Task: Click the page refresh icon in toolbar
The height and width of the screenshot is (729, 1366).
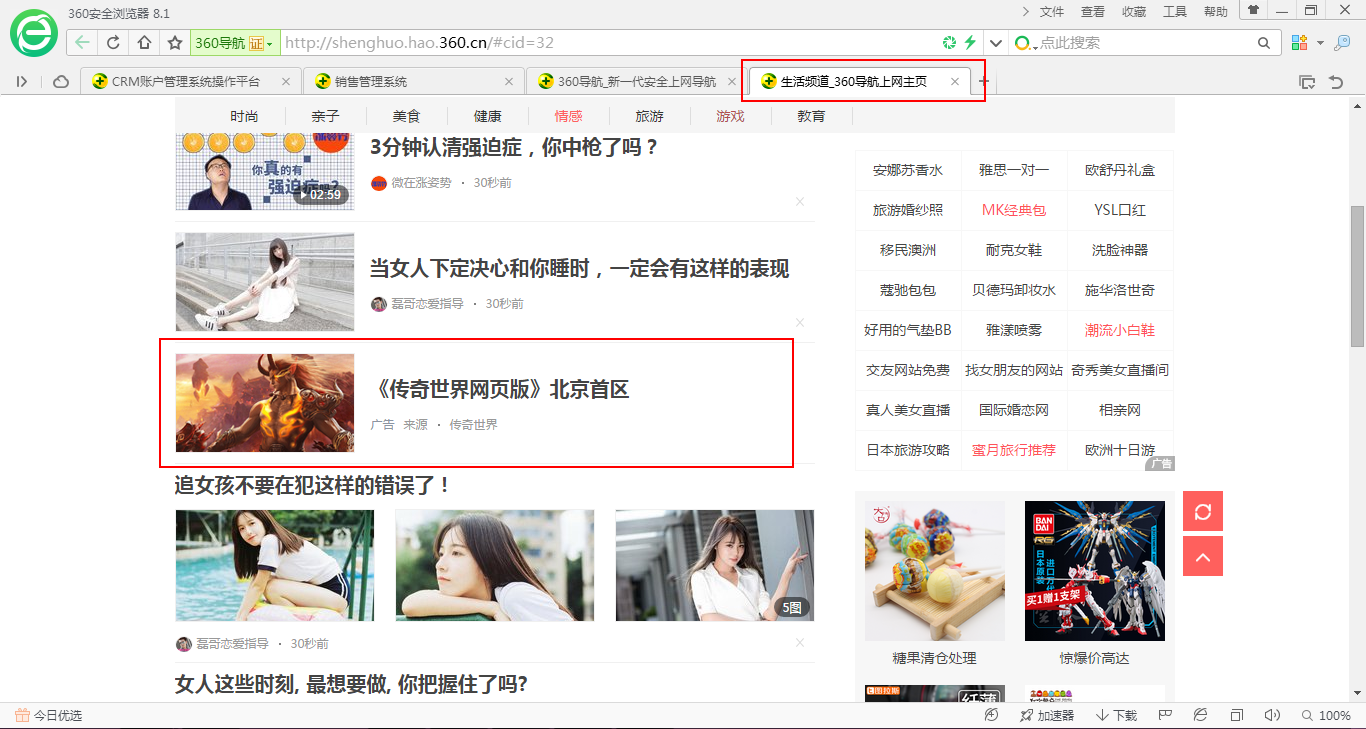Action: tap(113, 43)
